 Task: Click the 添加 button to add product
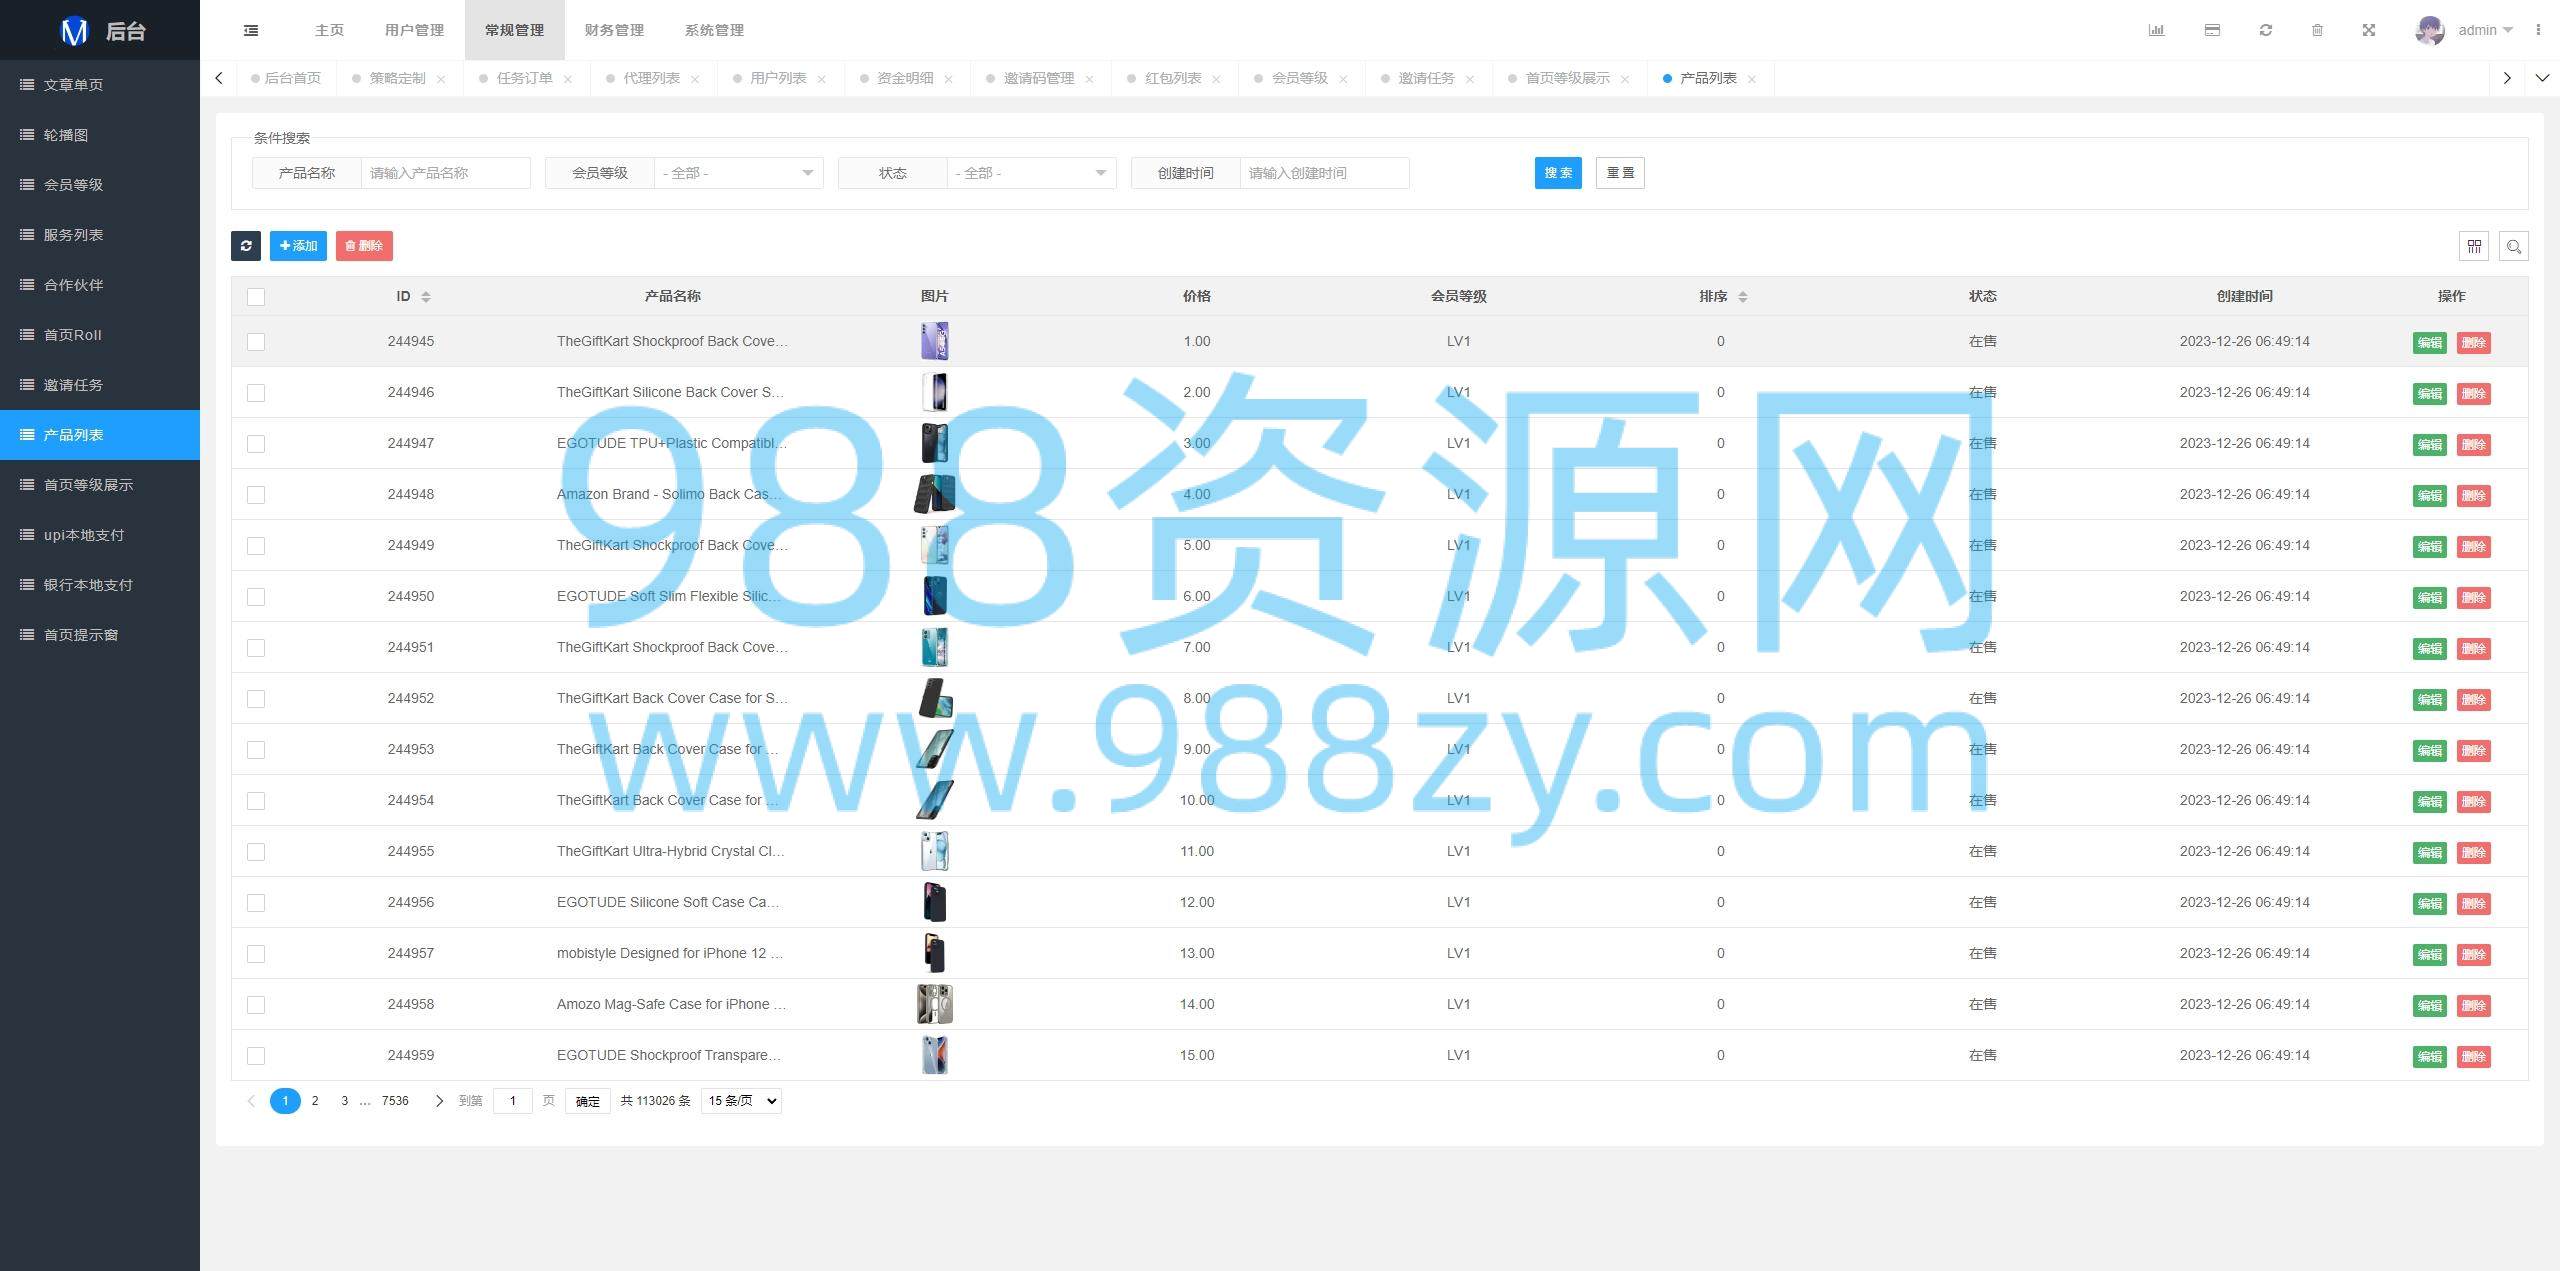298,246
